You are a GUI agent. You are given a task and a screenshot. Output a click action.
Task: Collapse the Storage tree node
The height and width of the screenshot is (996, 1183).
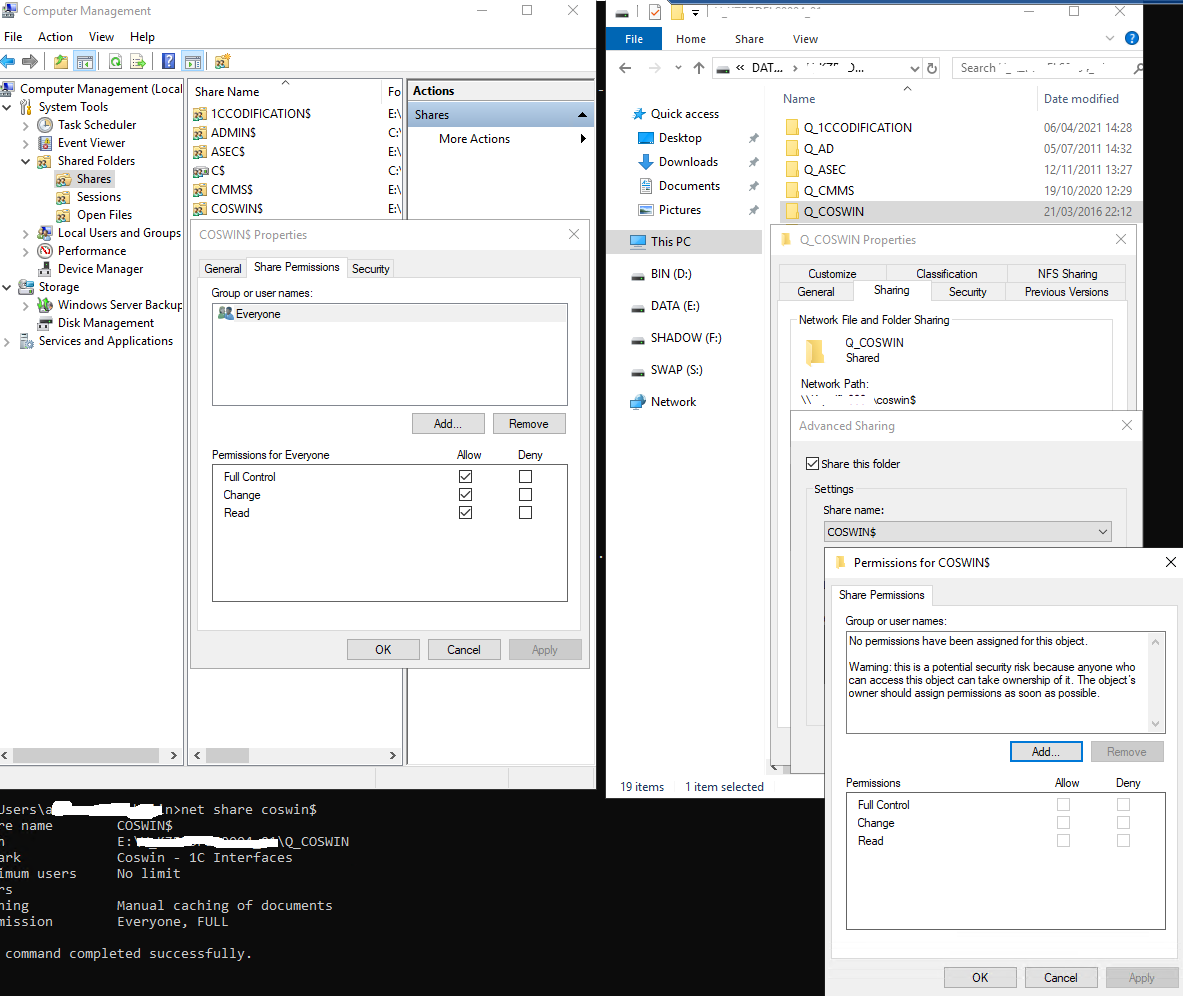8,287
